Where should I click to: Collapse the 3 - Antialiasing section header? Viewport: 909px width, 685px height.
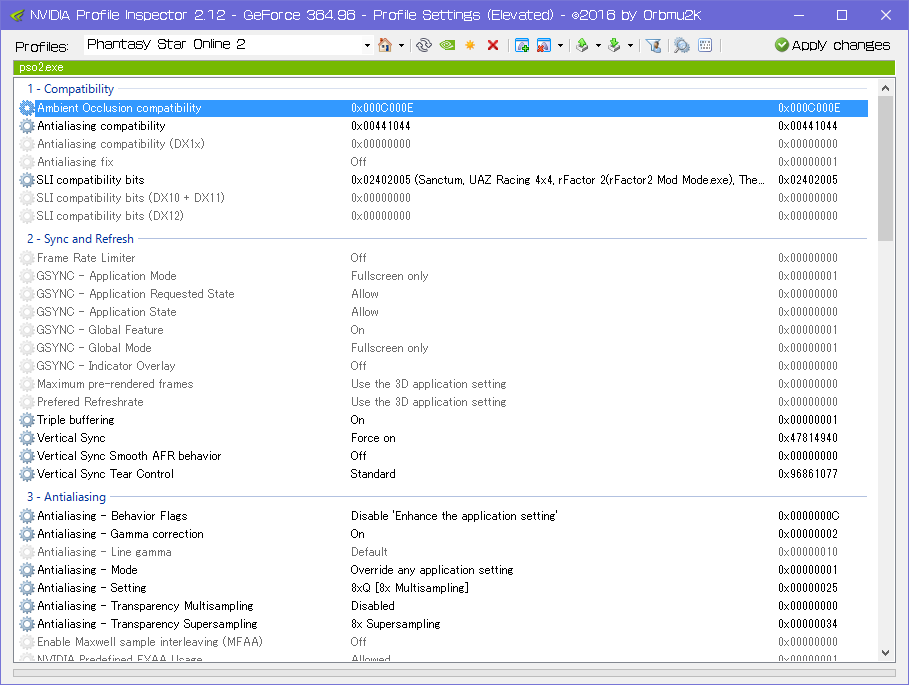click(x=66, y=497)
